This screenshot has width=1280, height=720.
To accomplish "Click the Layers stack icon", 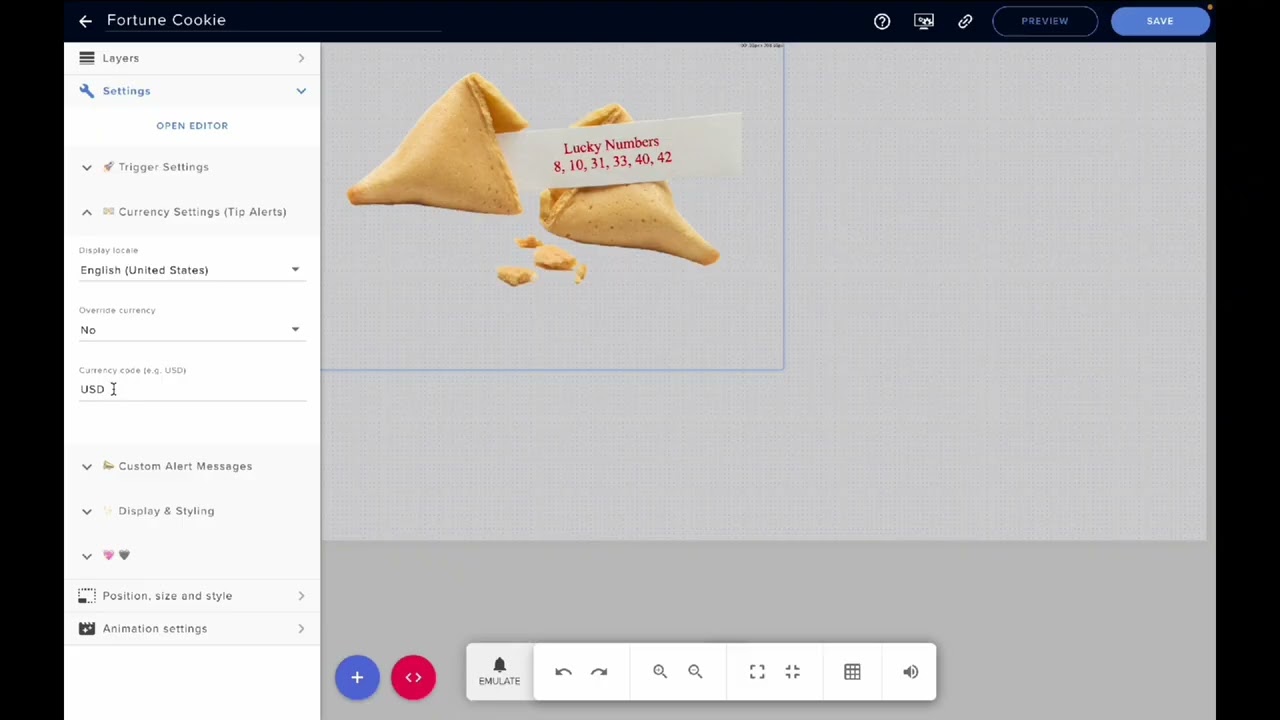I will (87, 58).
